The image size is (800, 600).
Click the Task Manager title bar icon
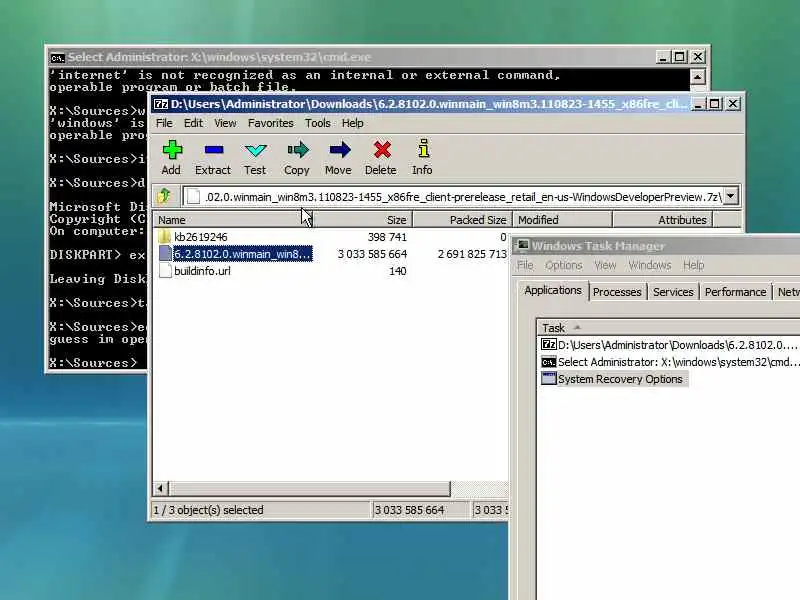tap(523, 246)
